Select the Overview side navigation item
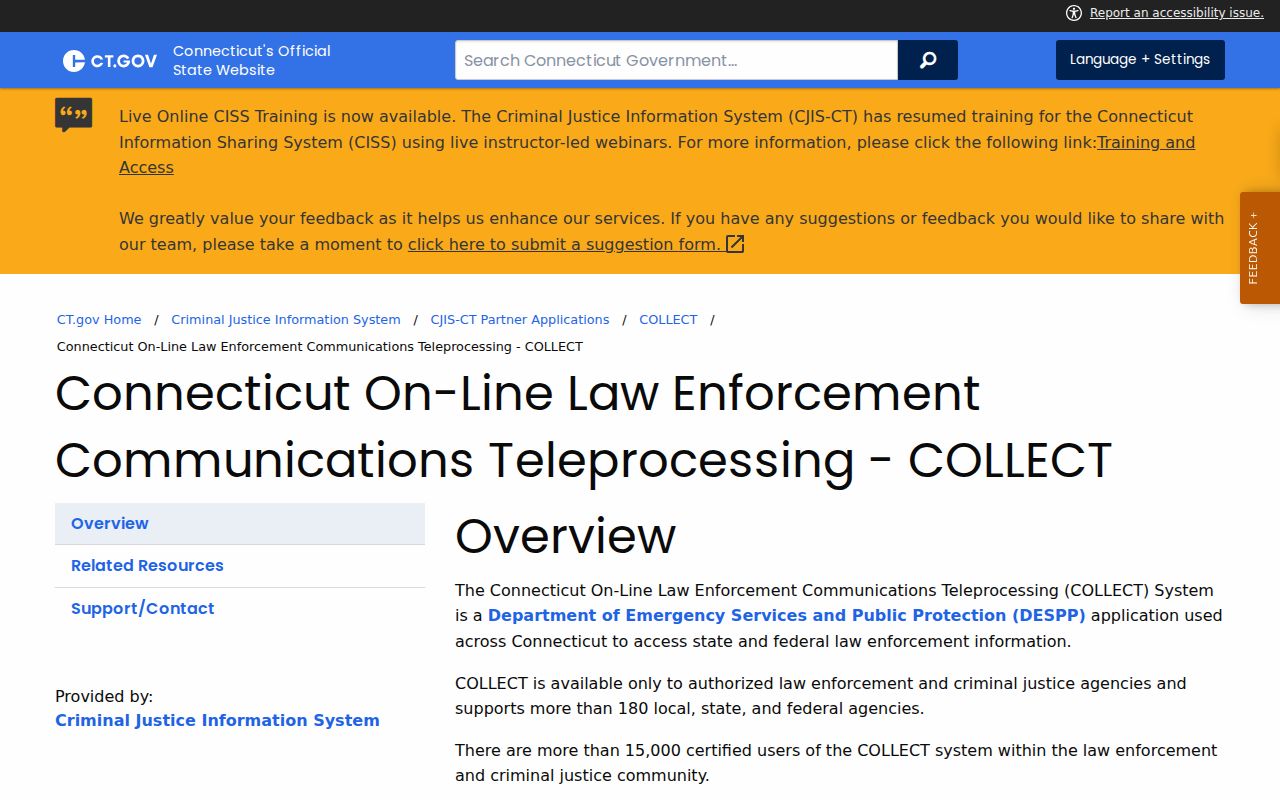1280x800 pixels. (x=240, y=524)
